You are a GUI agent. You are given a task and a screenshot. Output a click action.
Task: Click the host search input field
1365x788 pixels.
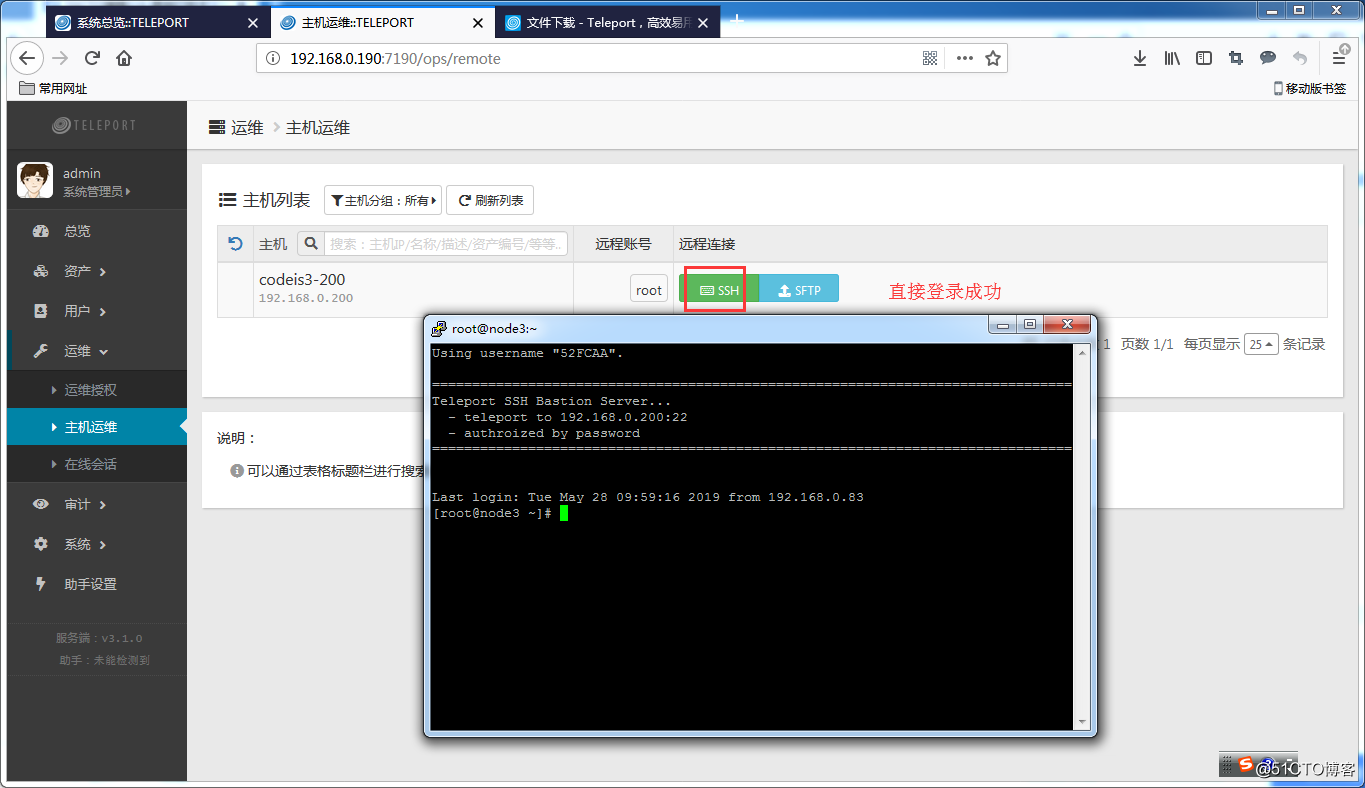(x=446, y=243)
